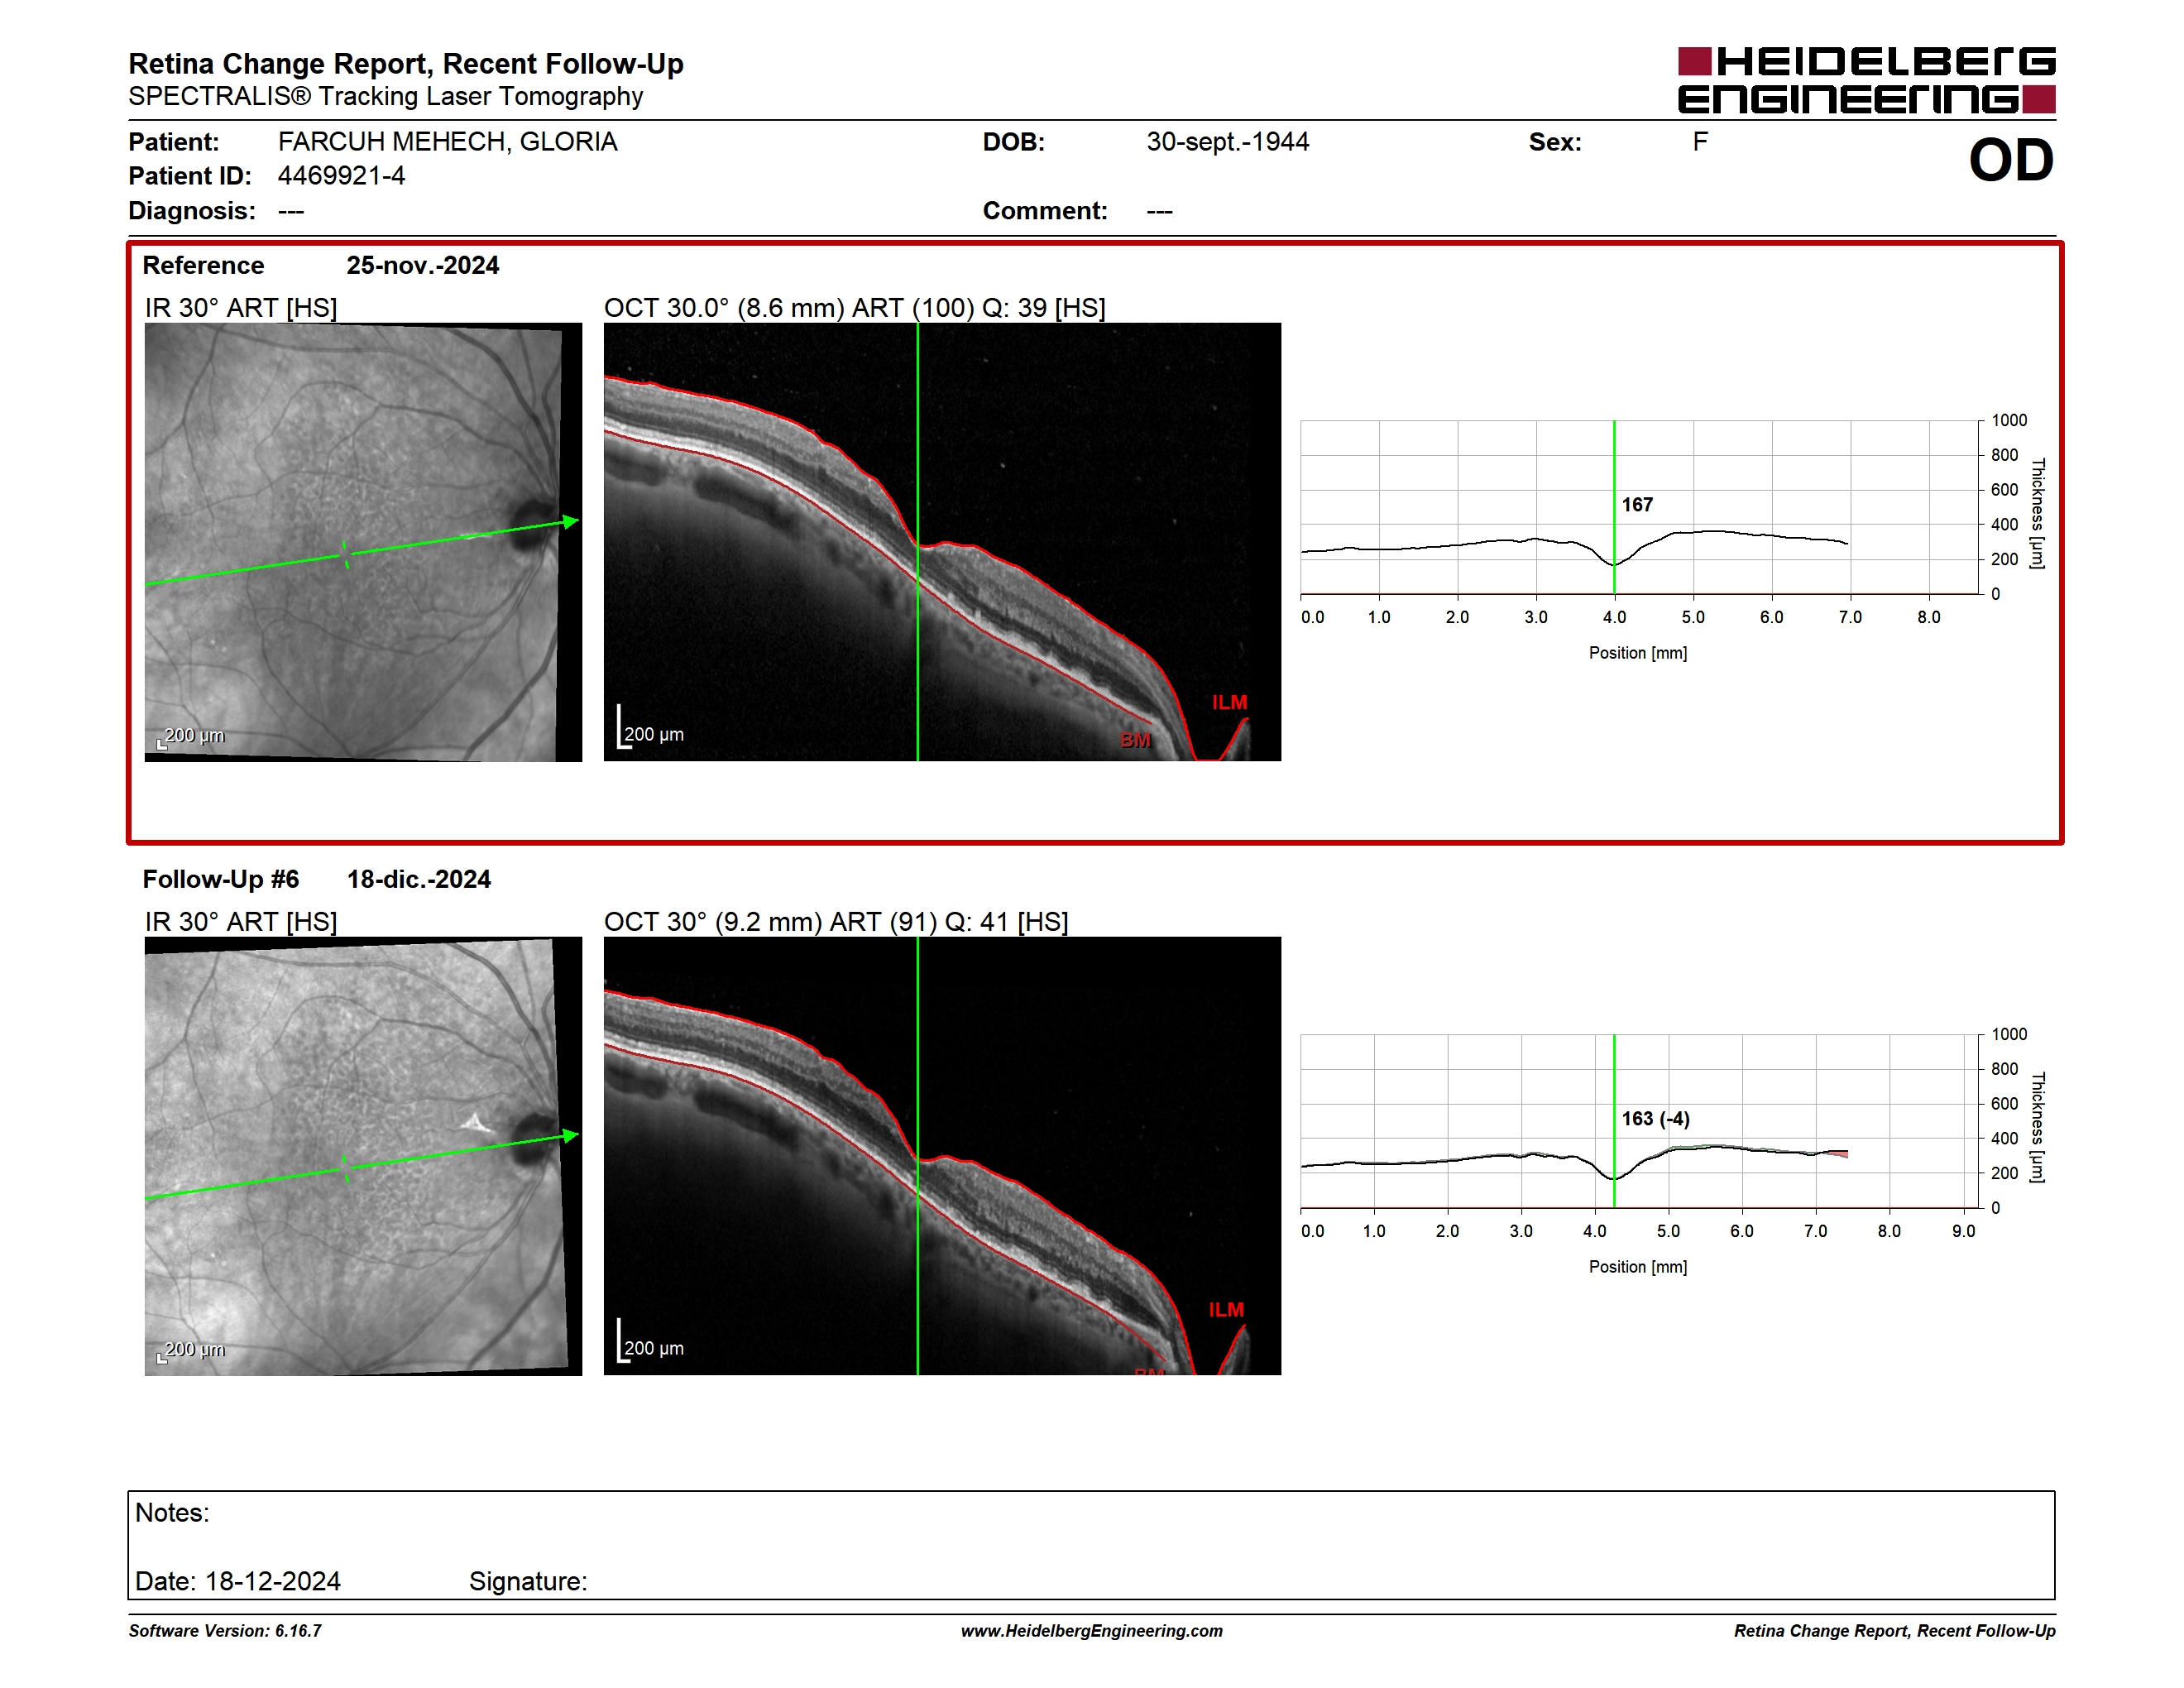Click the Position [mm] axis label in Follow-Up graph
Image resolution: width=2184 pixels, height=1688 pixels.
click(x=1638, y=1267)
